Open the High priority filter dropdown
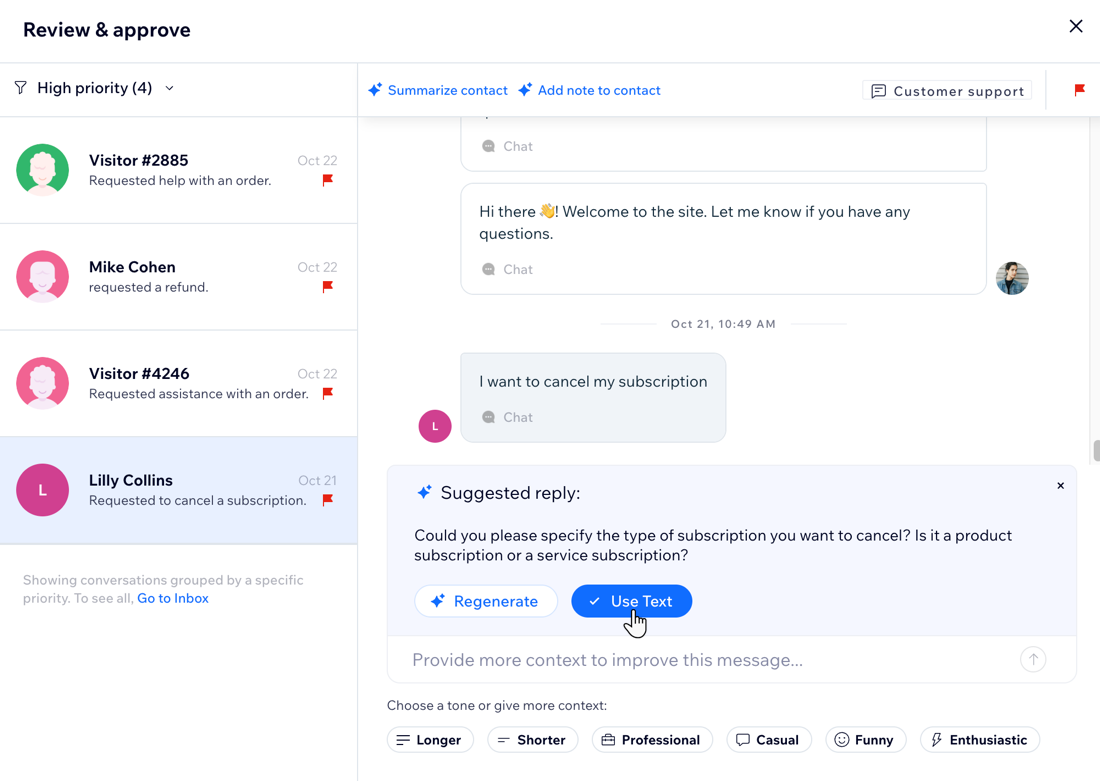The width and height of the screenshot is (1100, 781). point(170,88)
